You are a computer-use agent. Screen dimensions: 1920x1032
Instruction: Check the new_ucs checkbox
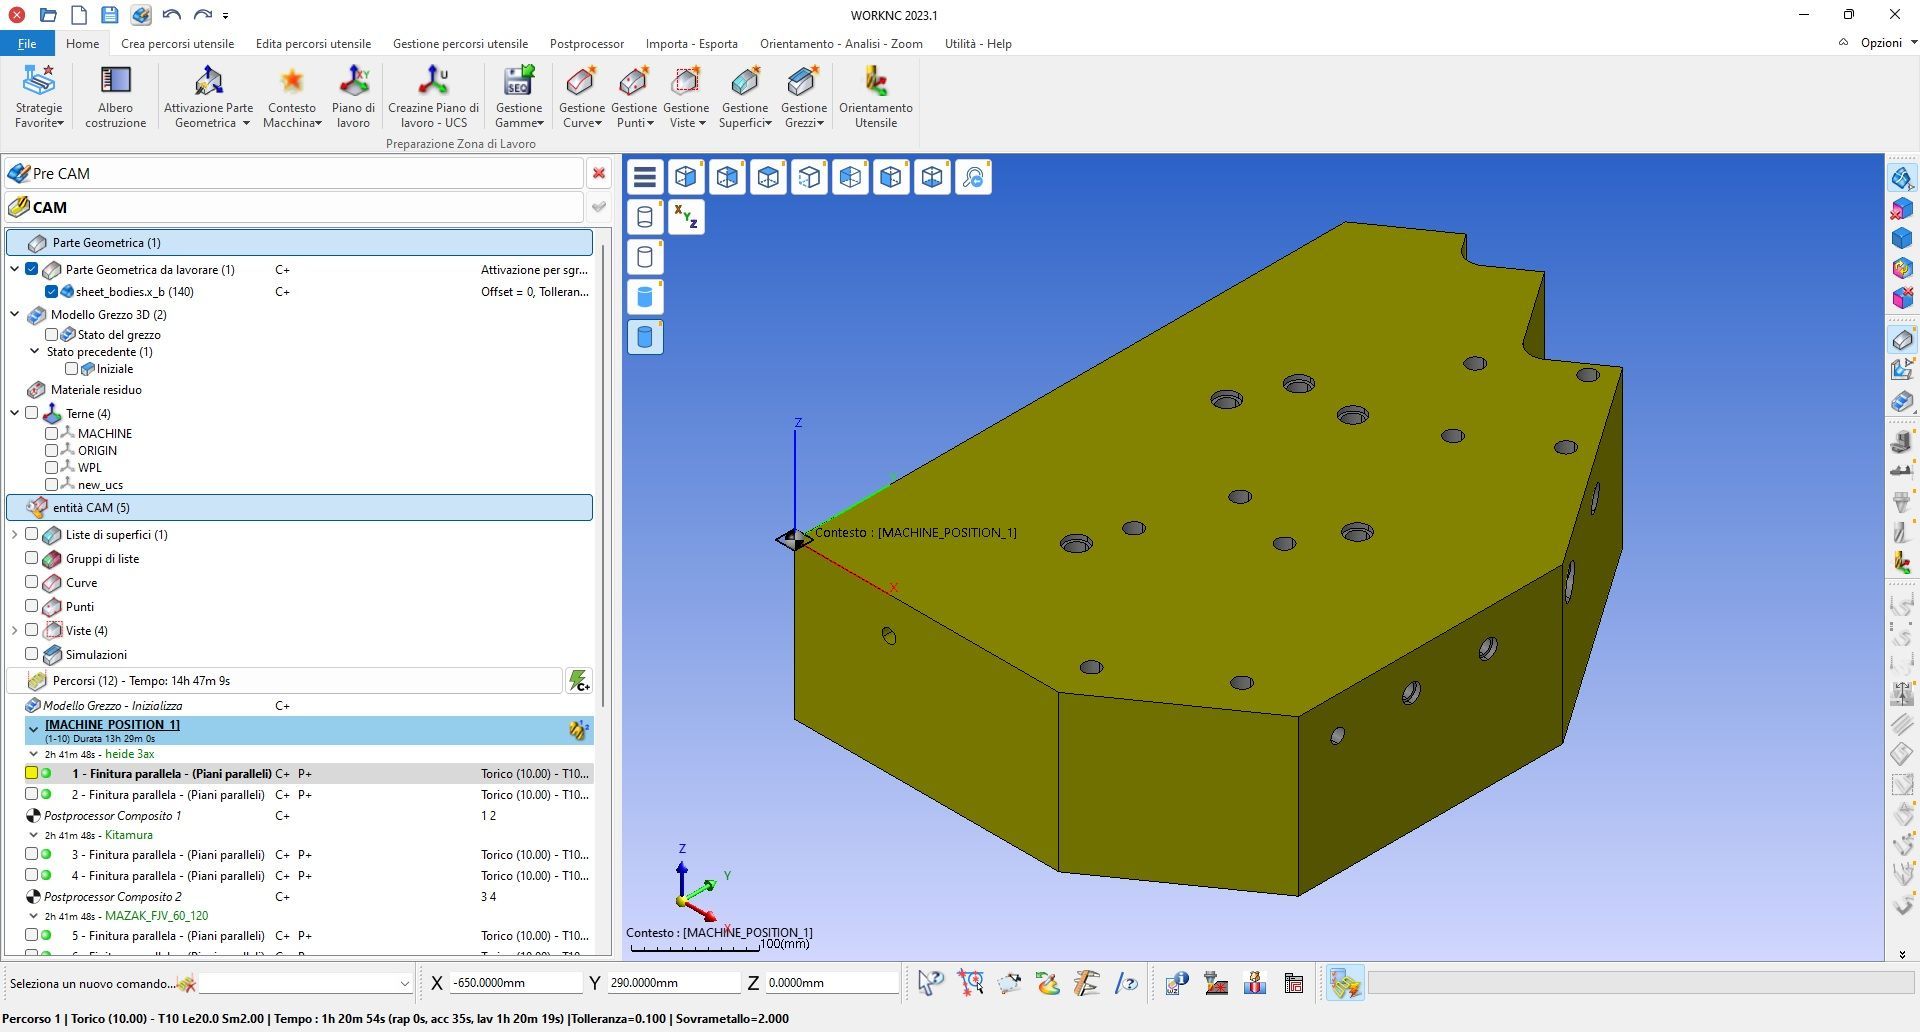click(x=52, y=485)
